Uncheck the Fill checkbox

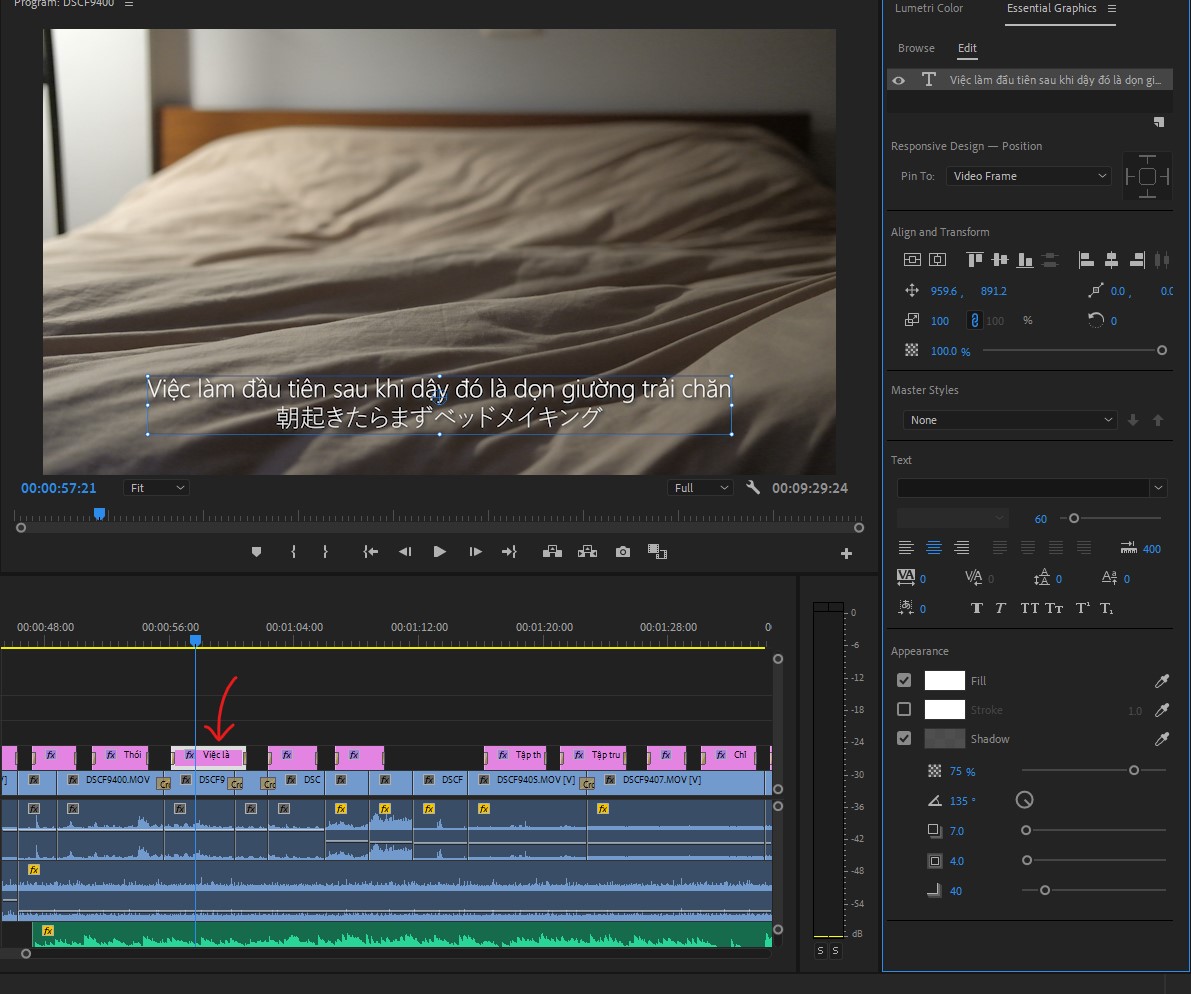click(x=904, y=681)
